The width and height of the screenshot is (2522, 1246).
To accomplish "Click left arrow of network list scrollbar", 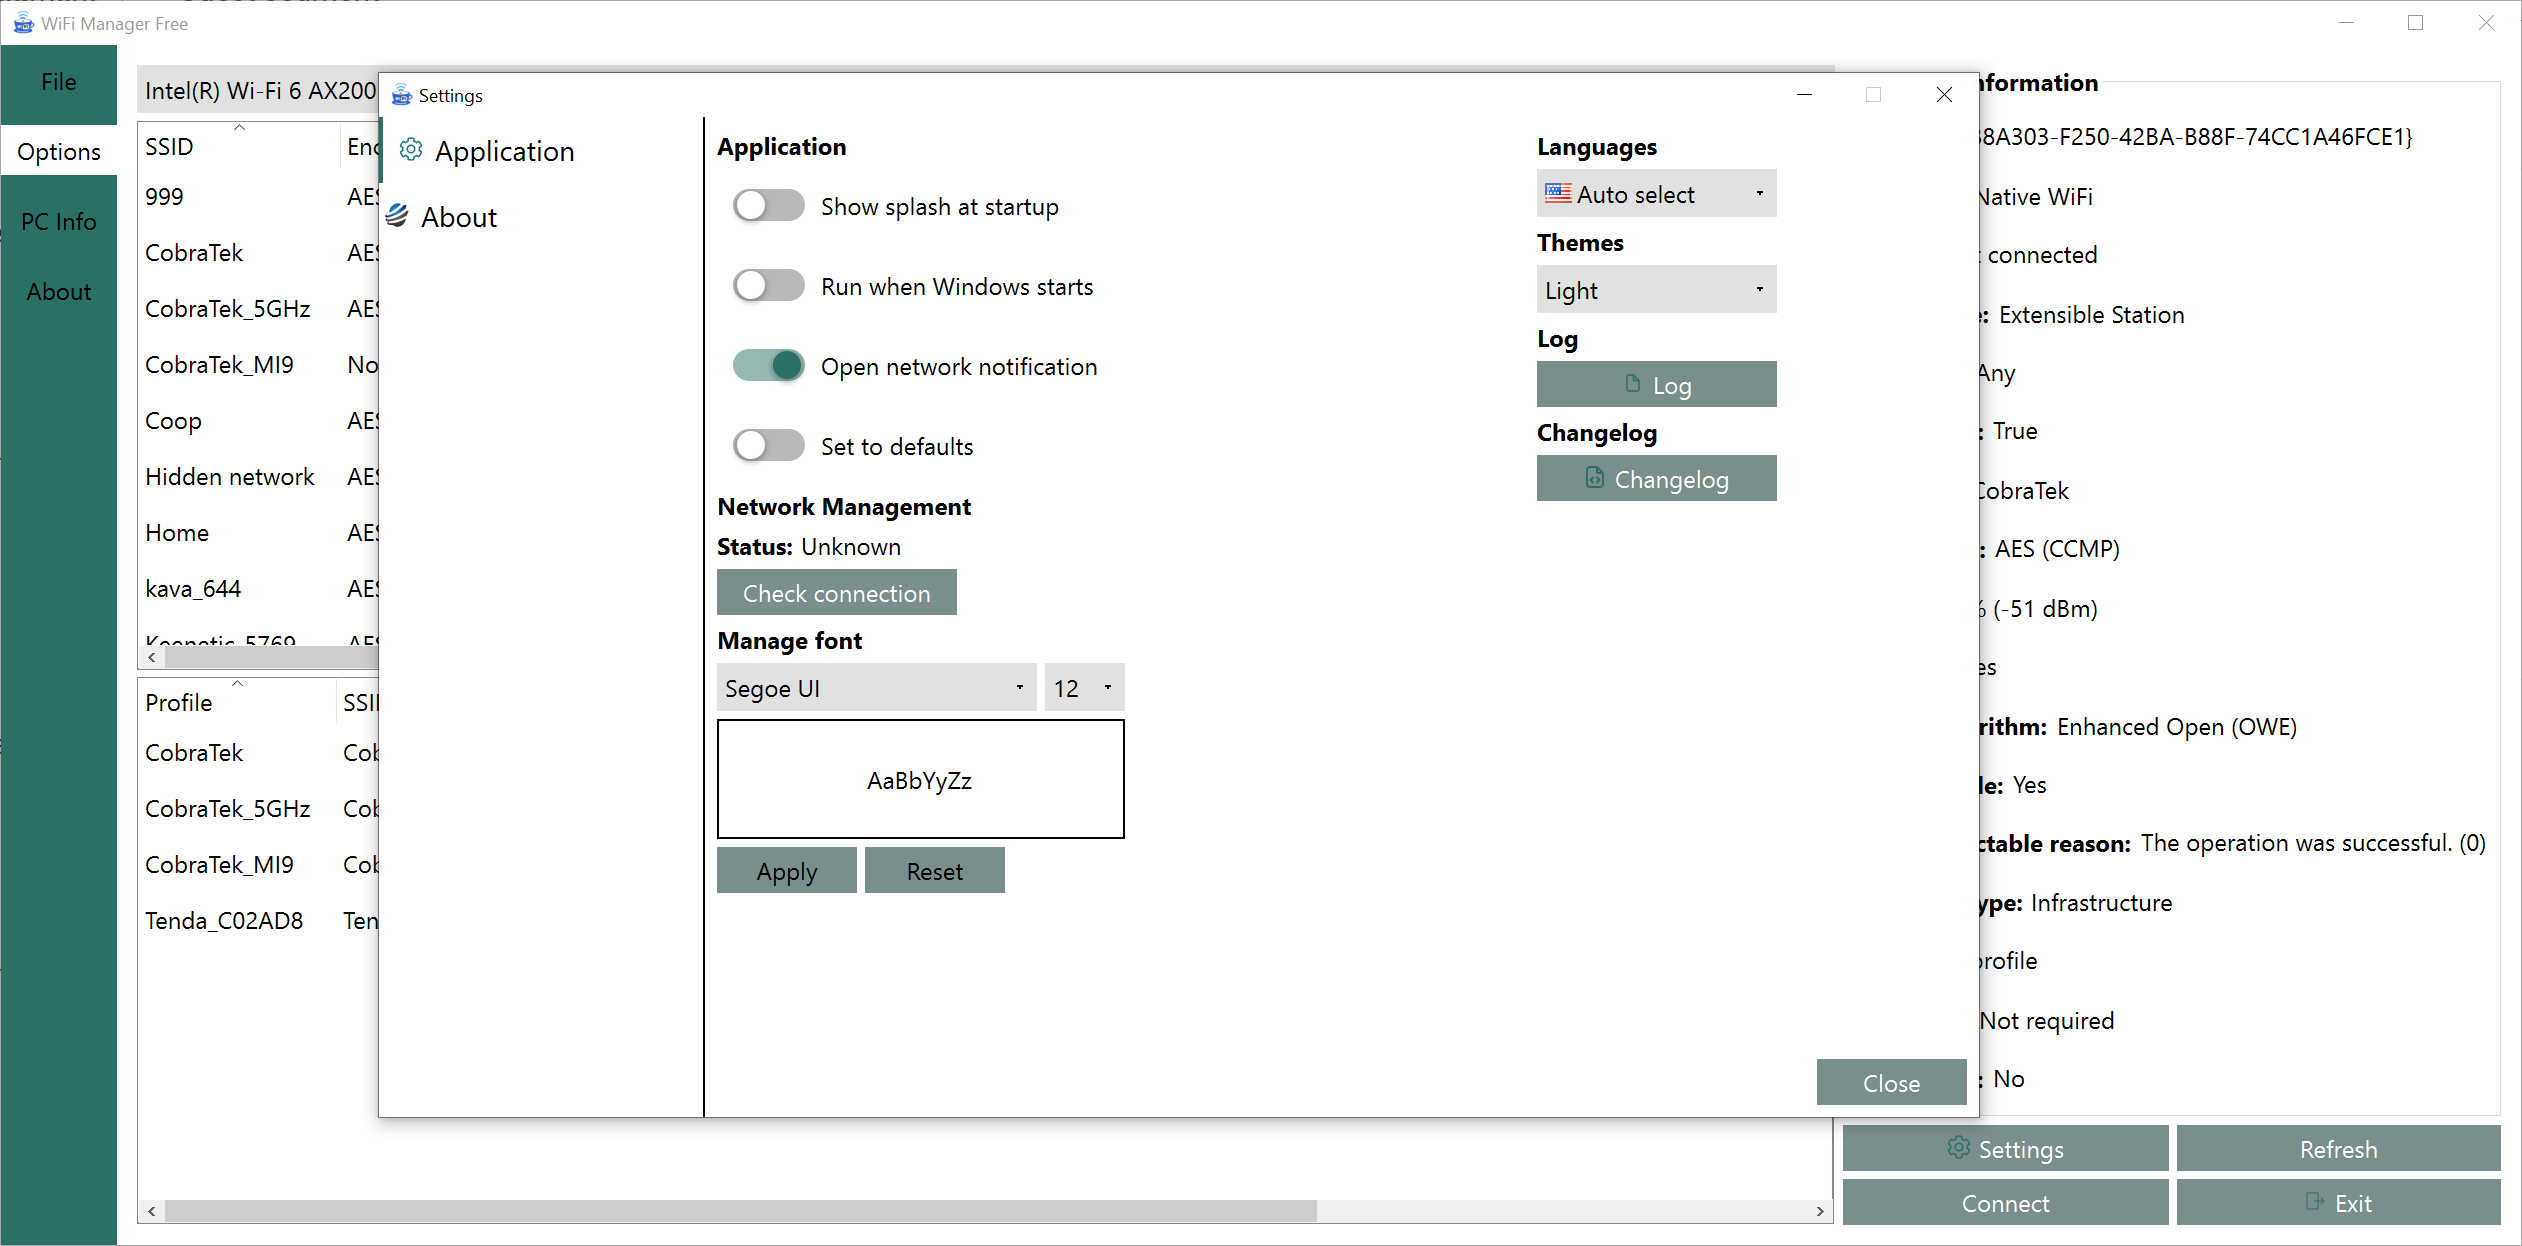I will [x=151, y=657].
